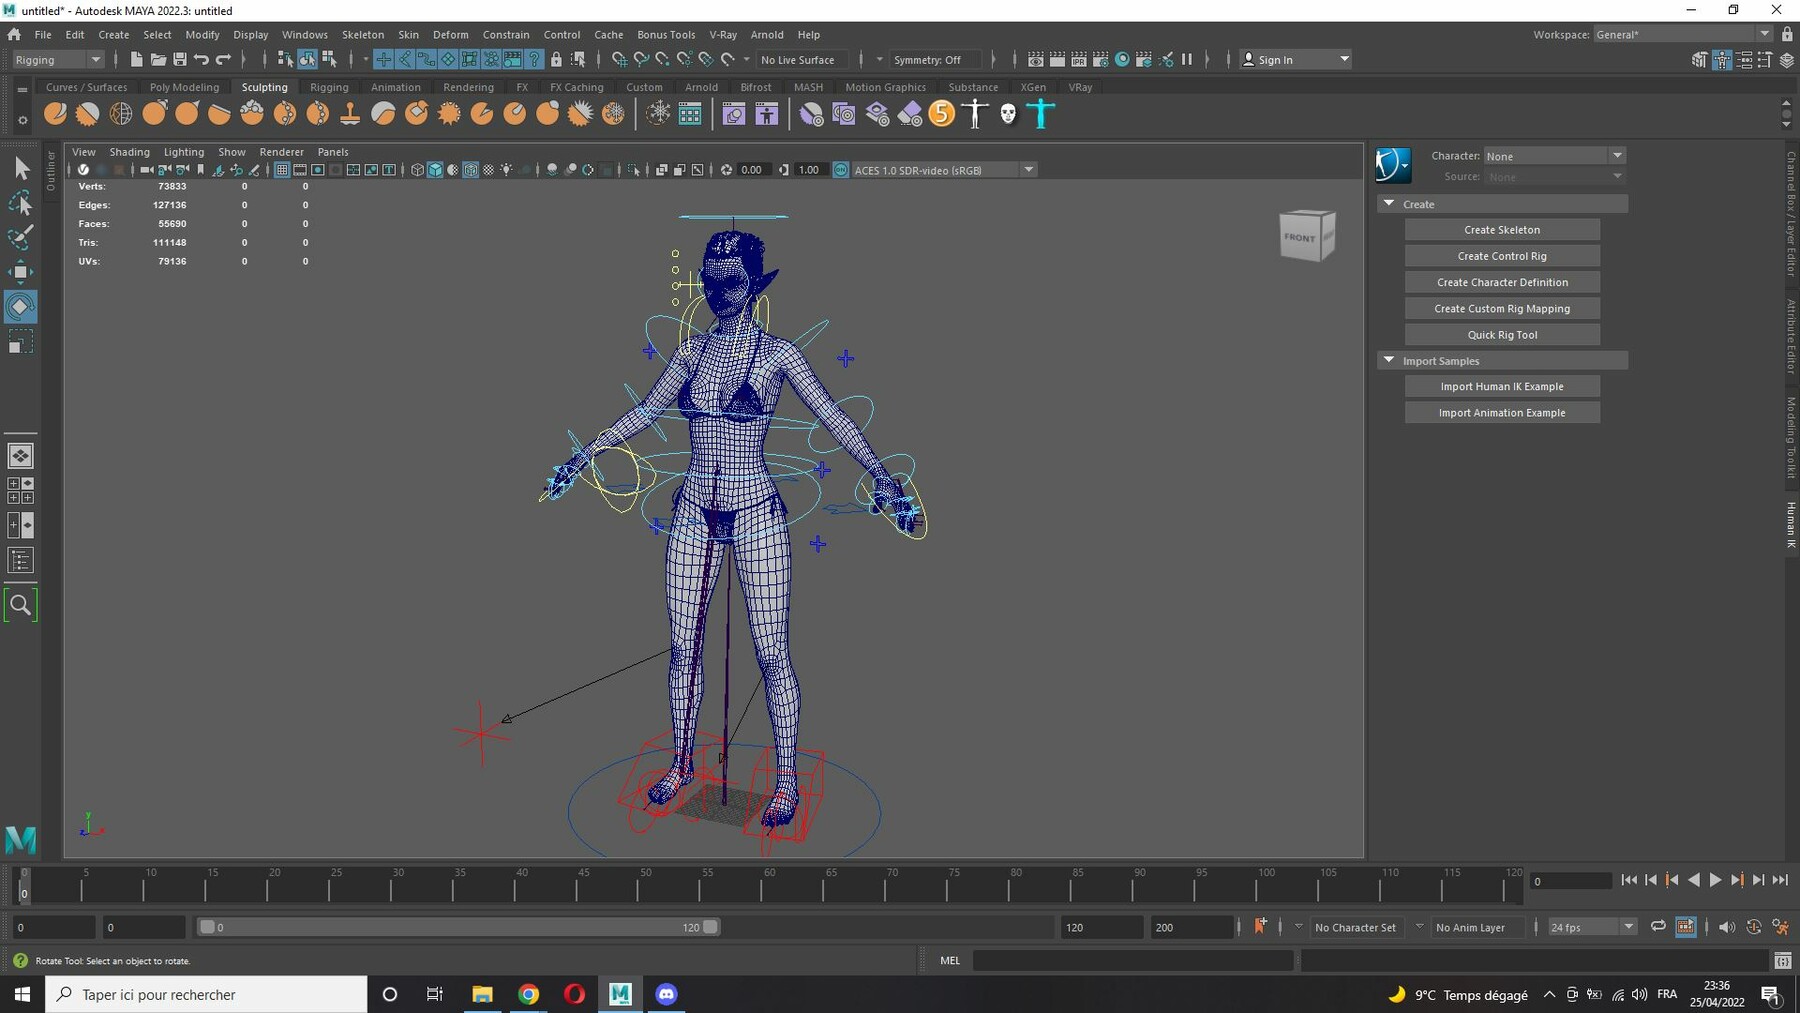Click the Stamp sculpt tool icon
Screen dimensions: 1800x1013
(350, 114)
